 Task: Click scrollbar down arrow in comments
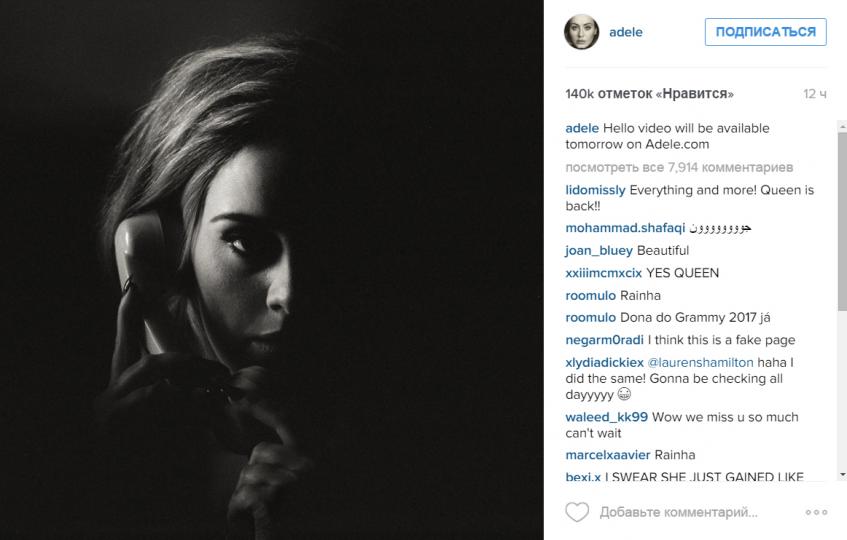coord(842,475)
